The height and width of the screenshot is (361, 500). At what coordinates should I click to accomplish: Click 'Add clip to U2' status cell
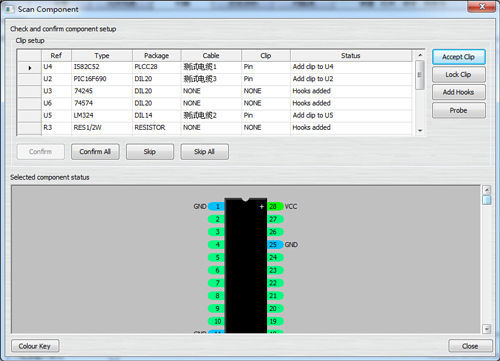click(x=351, y=79)
